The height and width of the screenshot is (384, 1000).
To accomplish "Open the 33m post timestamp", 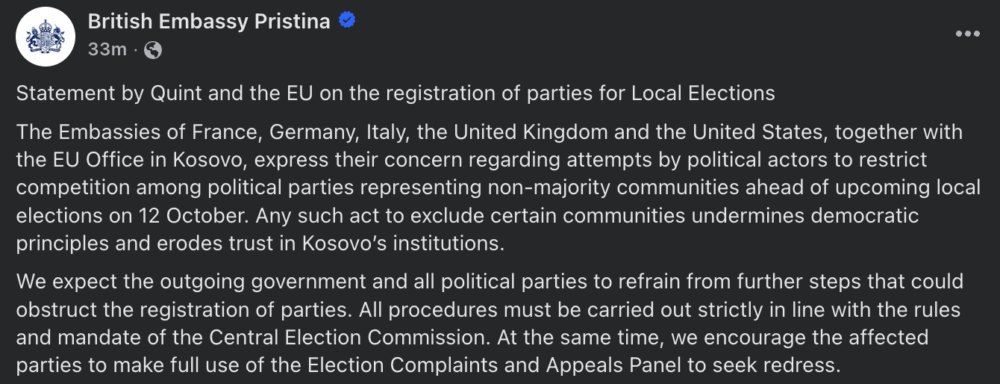I will pos(107,50).
